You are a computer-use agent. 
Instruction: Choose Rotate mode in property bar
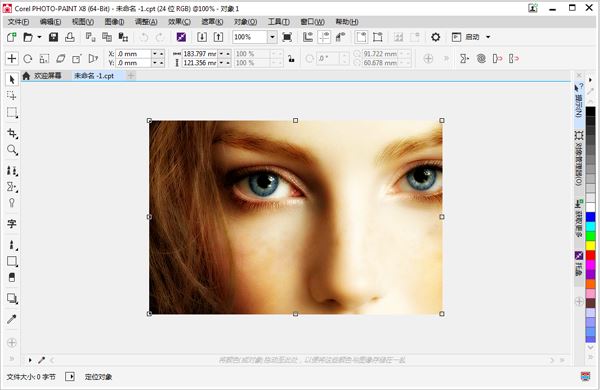click(28, 59)
